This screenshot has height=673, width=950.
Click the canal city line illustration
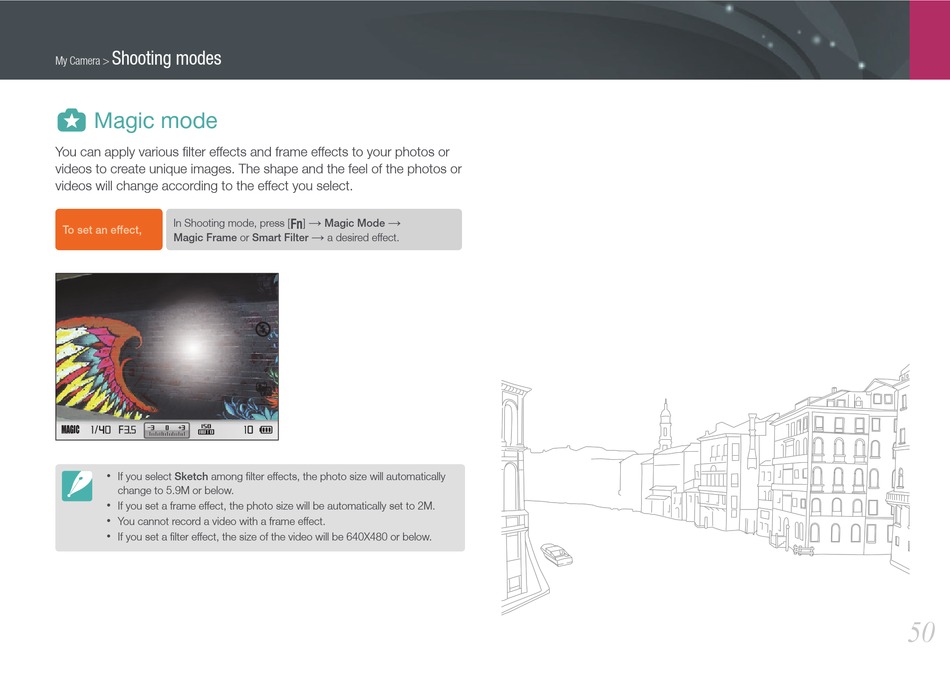tap(705, 489)
